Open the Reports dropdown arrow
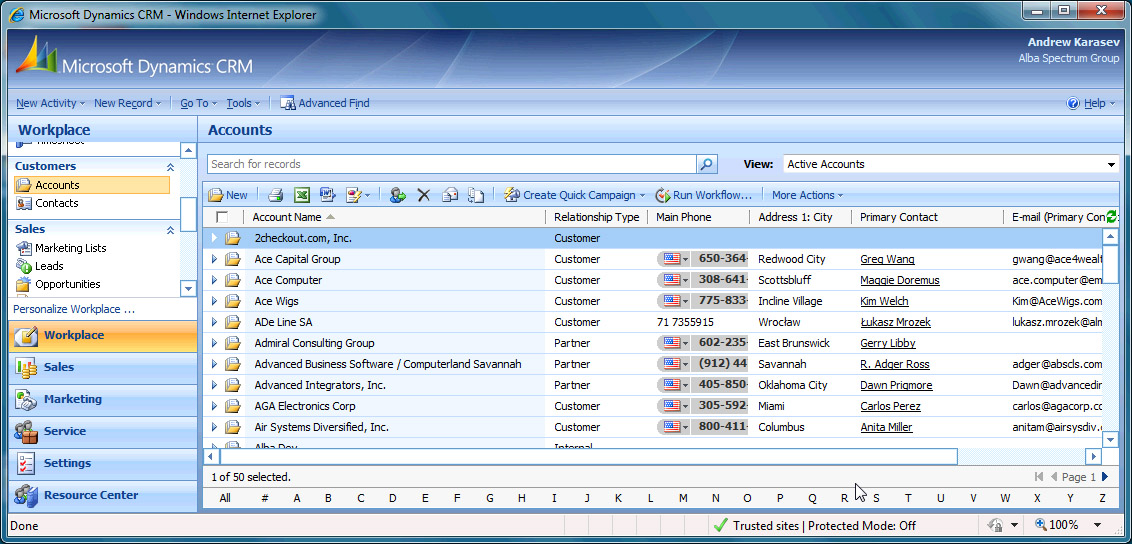This screenshot has width=1132, height=544. [368, 196]
